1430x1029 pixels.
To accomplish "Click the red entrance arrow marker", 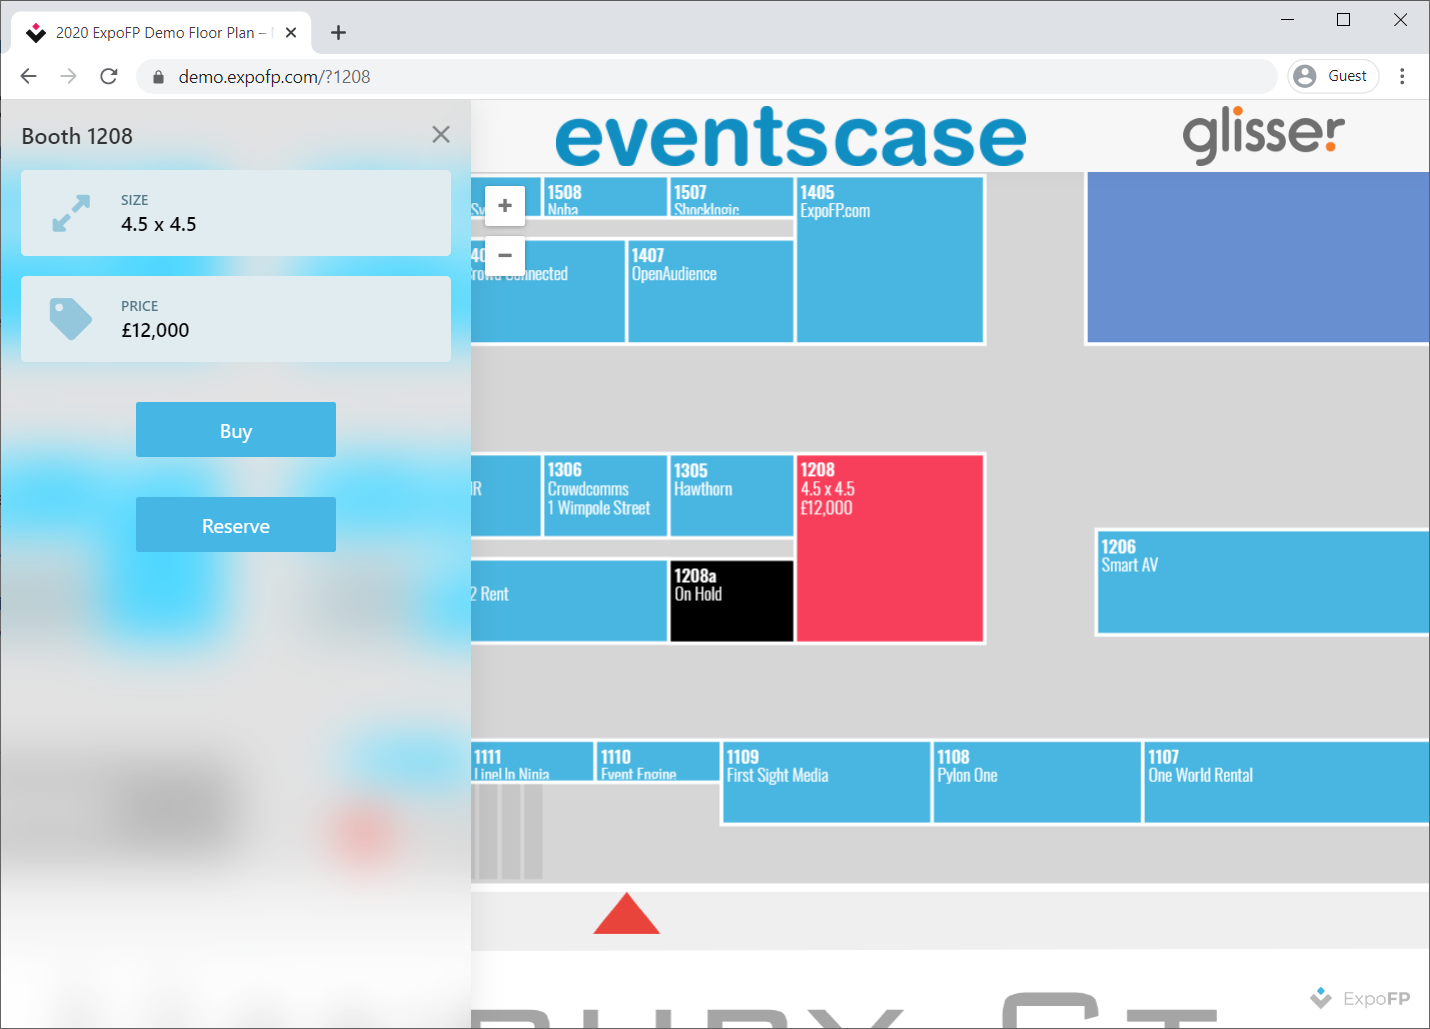I will point(626,913).
